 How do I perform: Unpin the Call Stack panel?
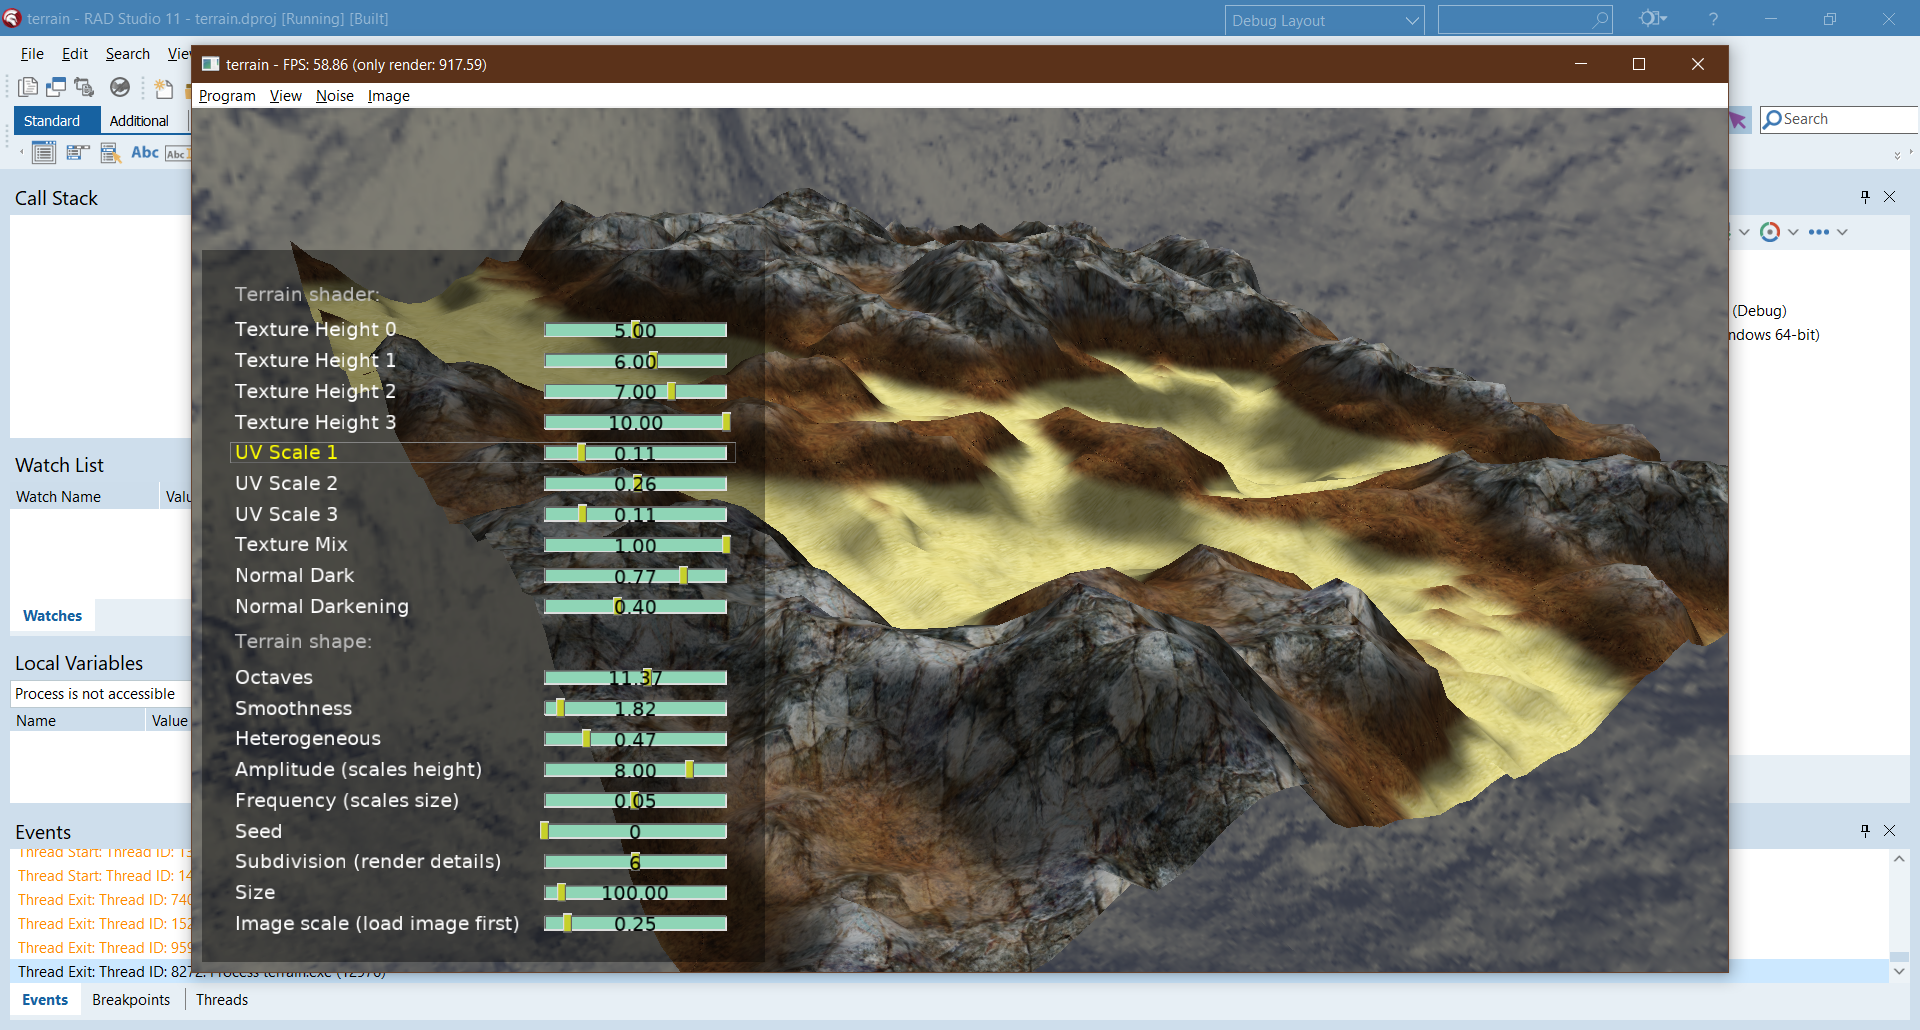tap(1864, 197)
